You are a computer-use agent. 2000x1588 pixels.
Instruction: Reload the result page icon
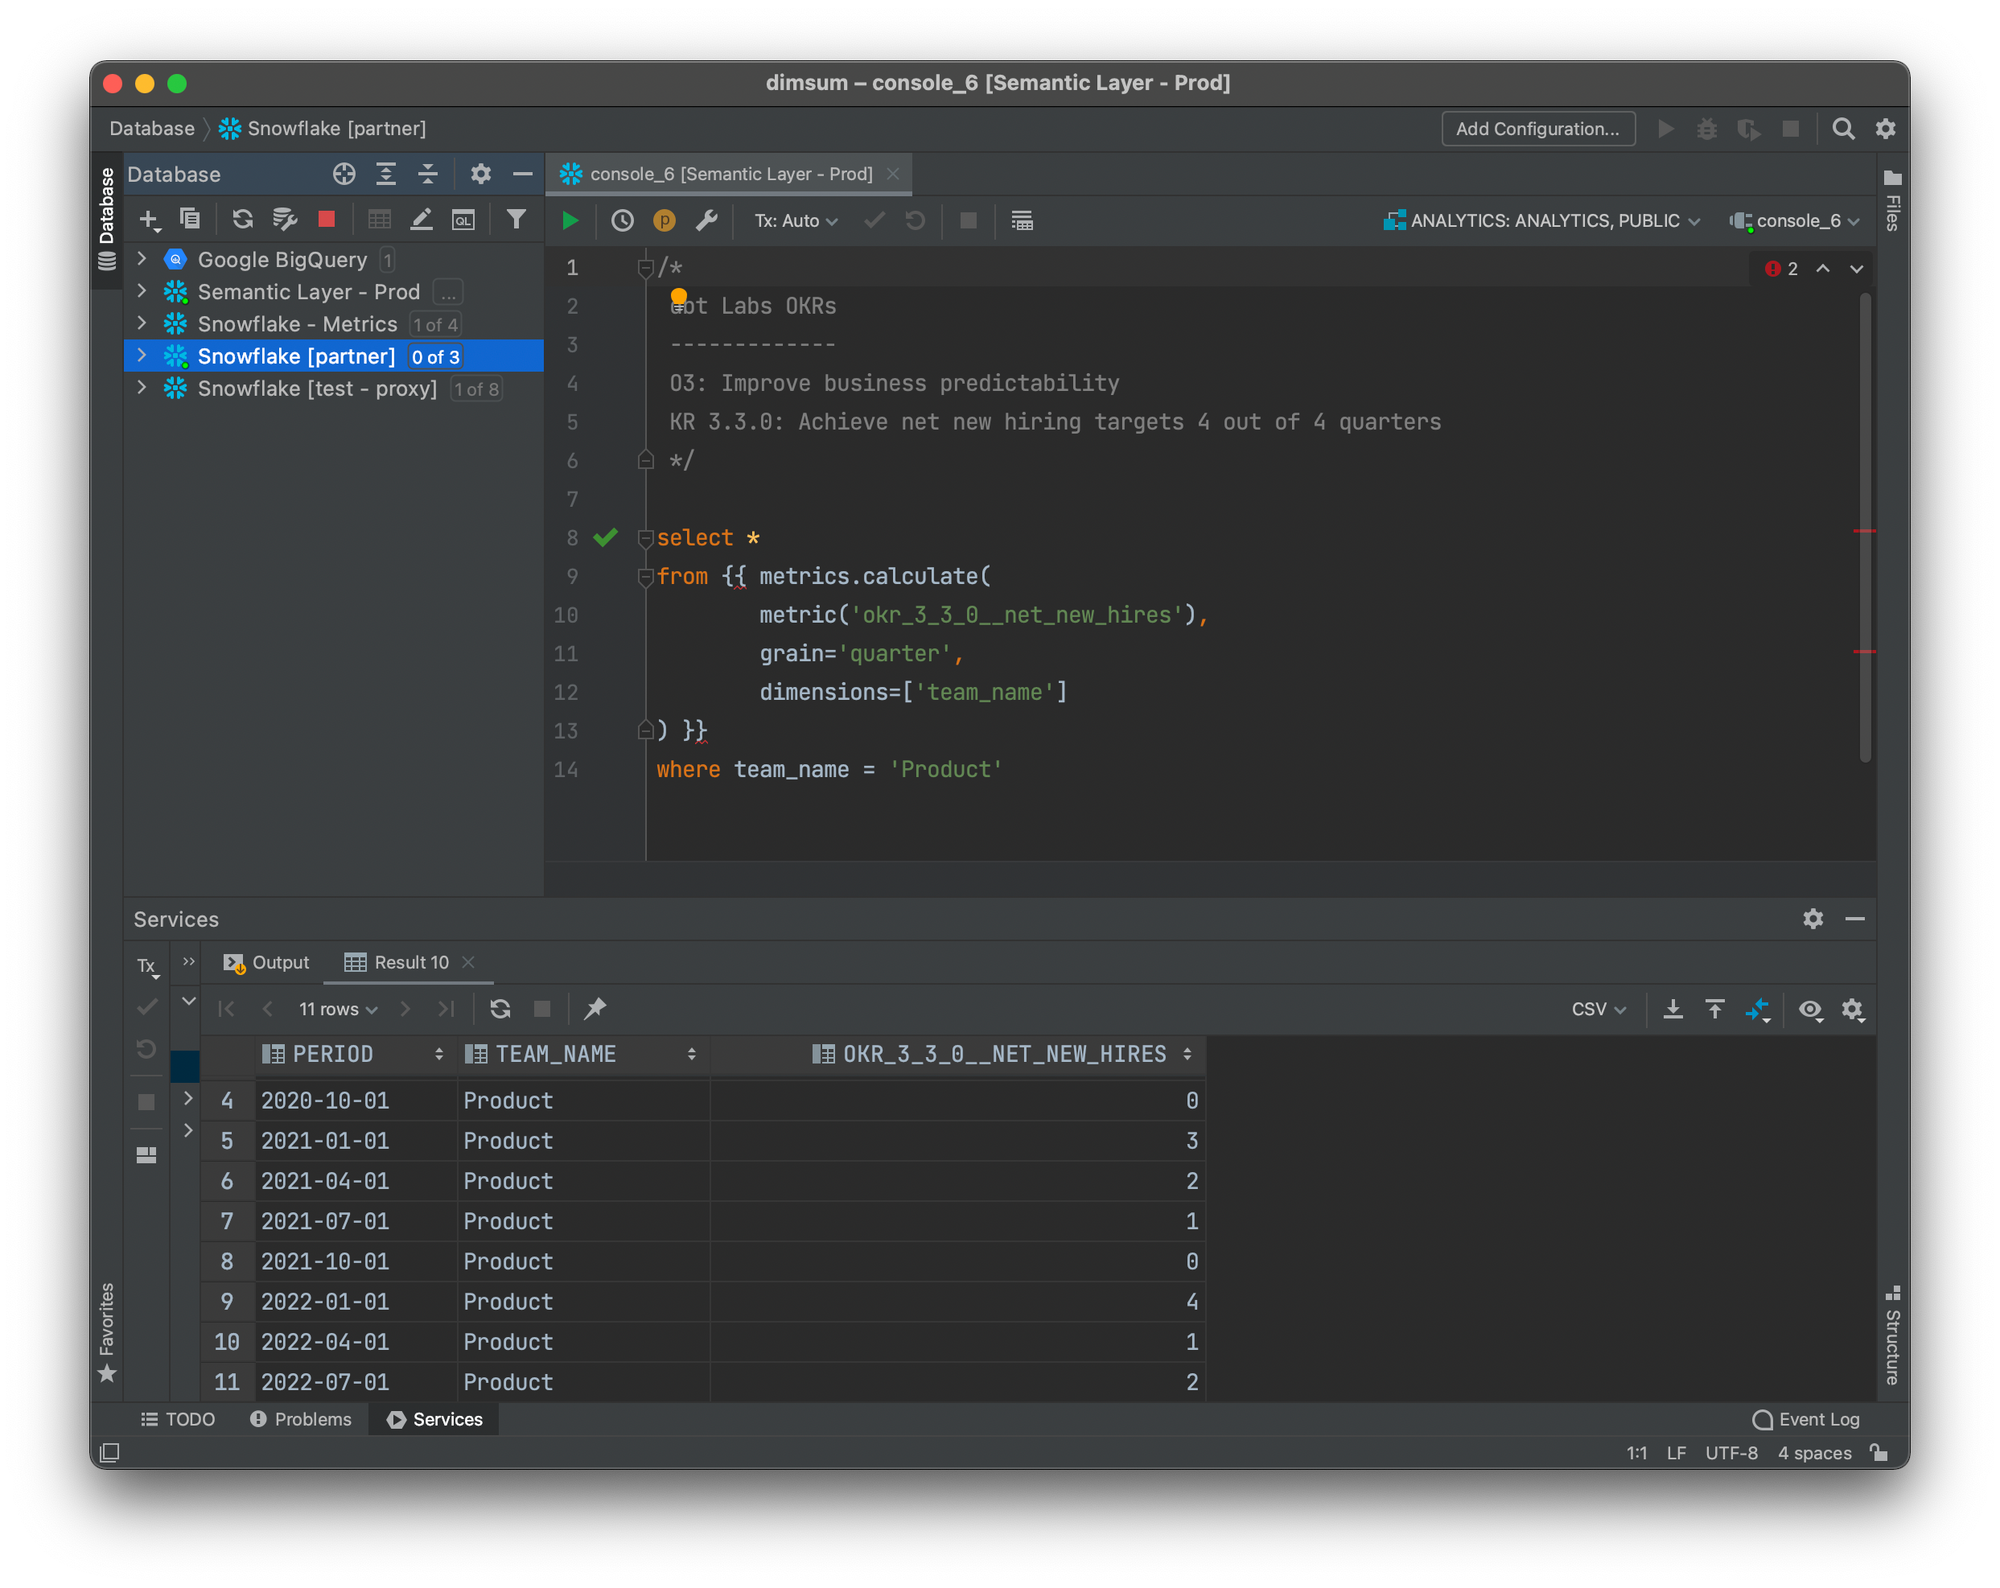coord(500,1009)
